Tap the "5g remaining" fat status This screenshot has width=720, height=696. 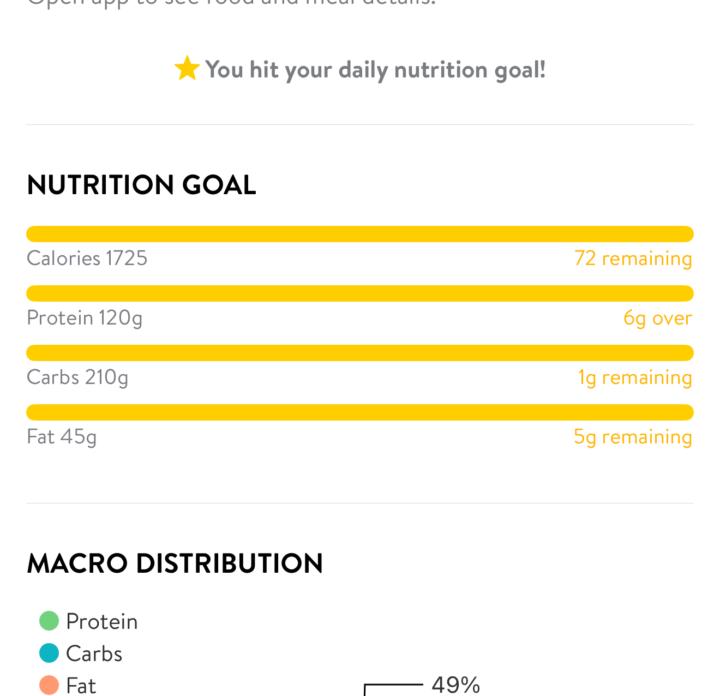pyautogui.click(x=633, y=437)
